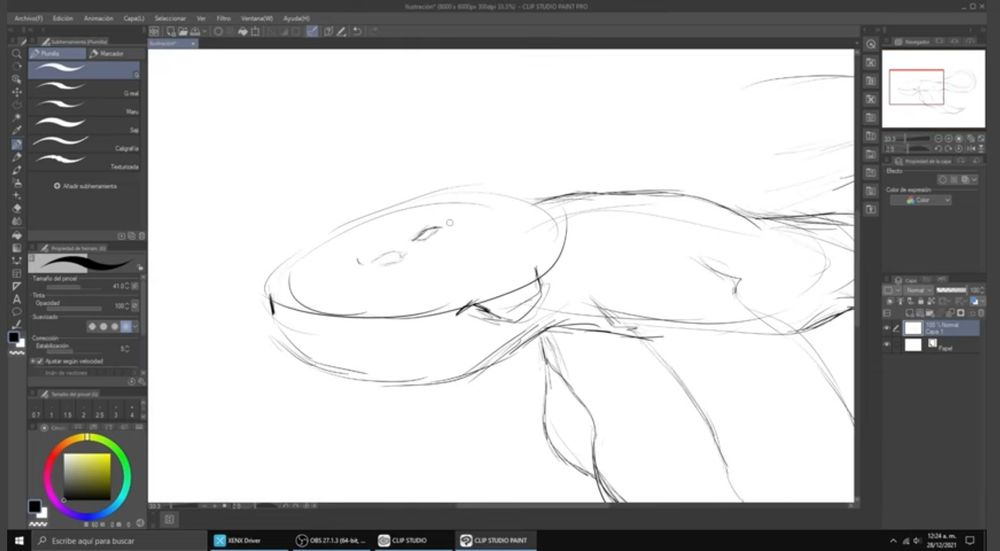Select the Text tool (A)

(17, 299)
